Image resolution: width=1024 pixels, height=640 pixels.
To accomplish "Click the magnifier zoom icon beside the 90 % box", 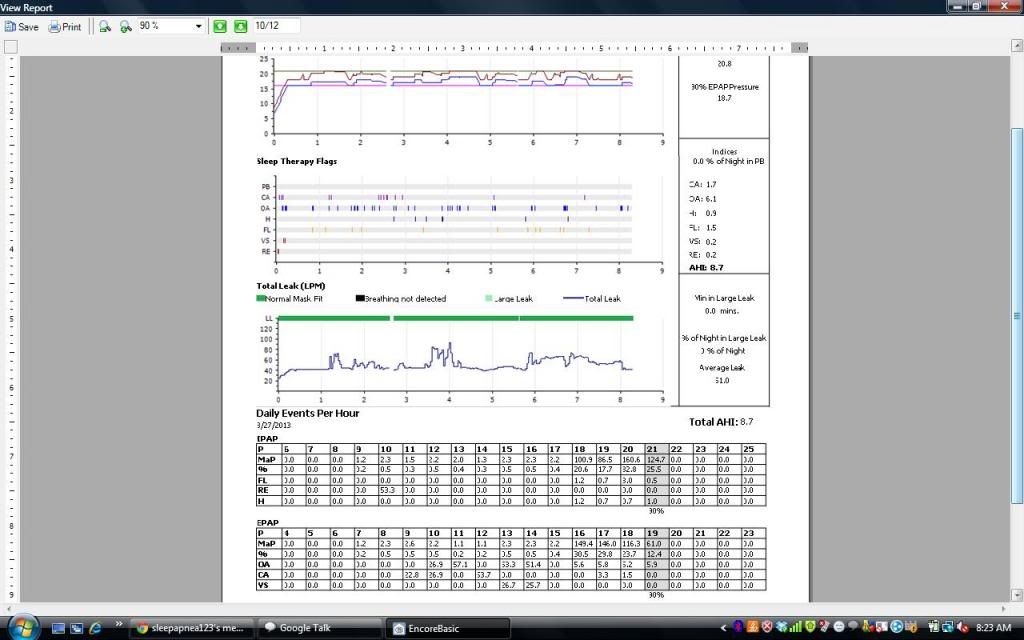I will (125, 27).
